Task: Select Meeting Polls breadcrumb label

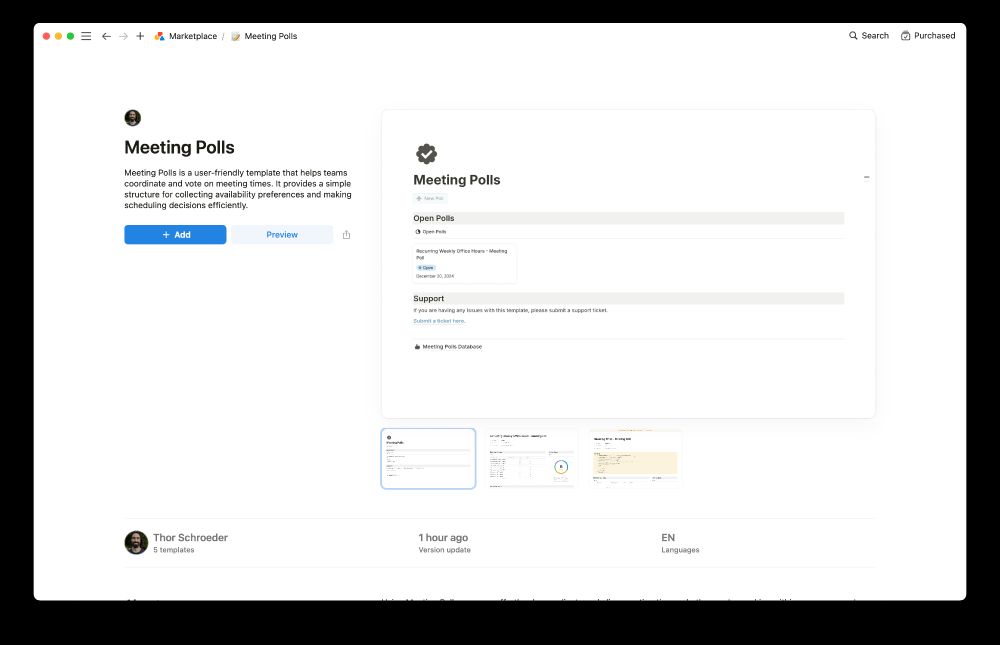Action: click(x=270, y=36)
